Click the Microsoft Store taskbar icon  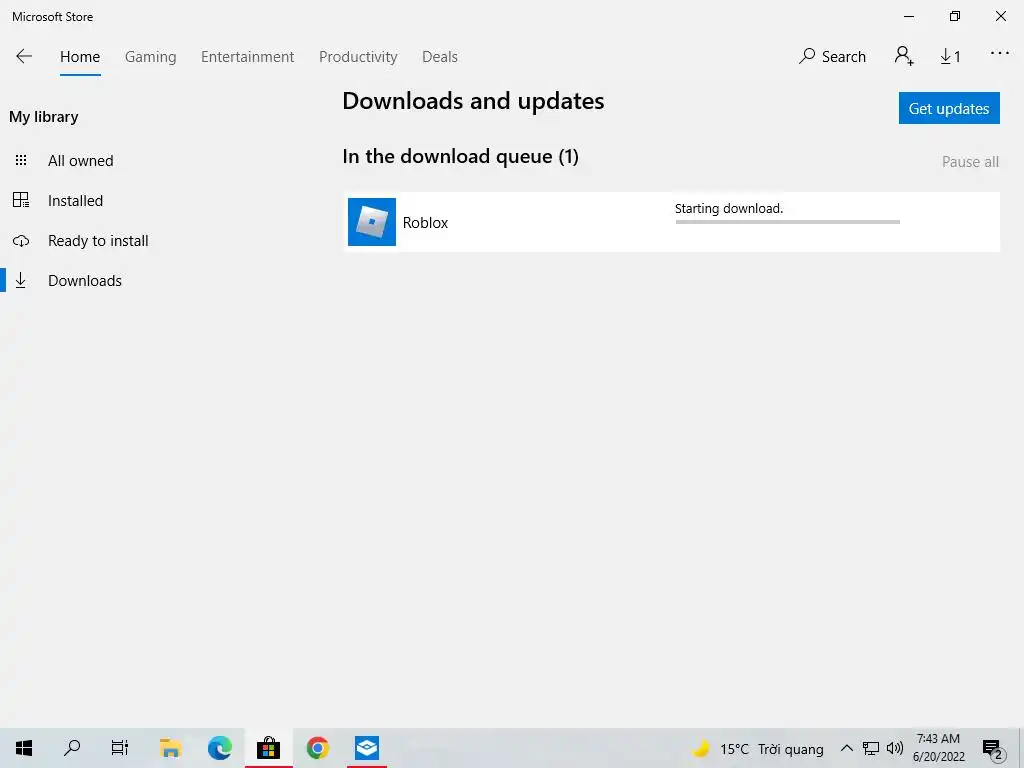pos(268,748)
